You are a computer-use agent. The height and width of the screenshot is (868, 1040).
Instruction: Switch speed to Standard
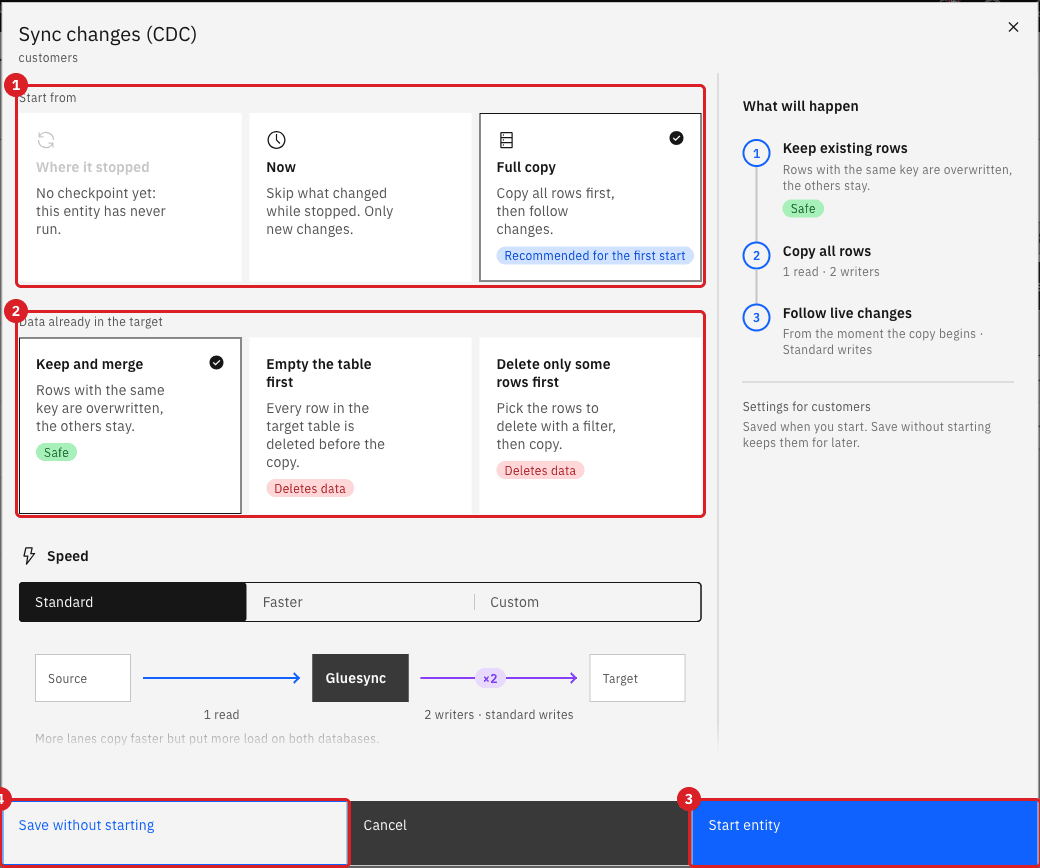[133, 602]
